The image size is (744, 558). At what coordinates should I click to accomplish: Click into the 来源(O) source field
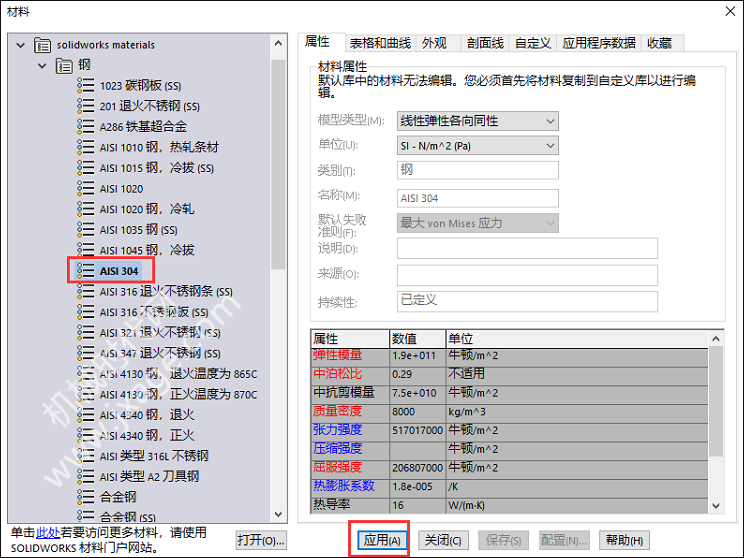coord(527,275)
